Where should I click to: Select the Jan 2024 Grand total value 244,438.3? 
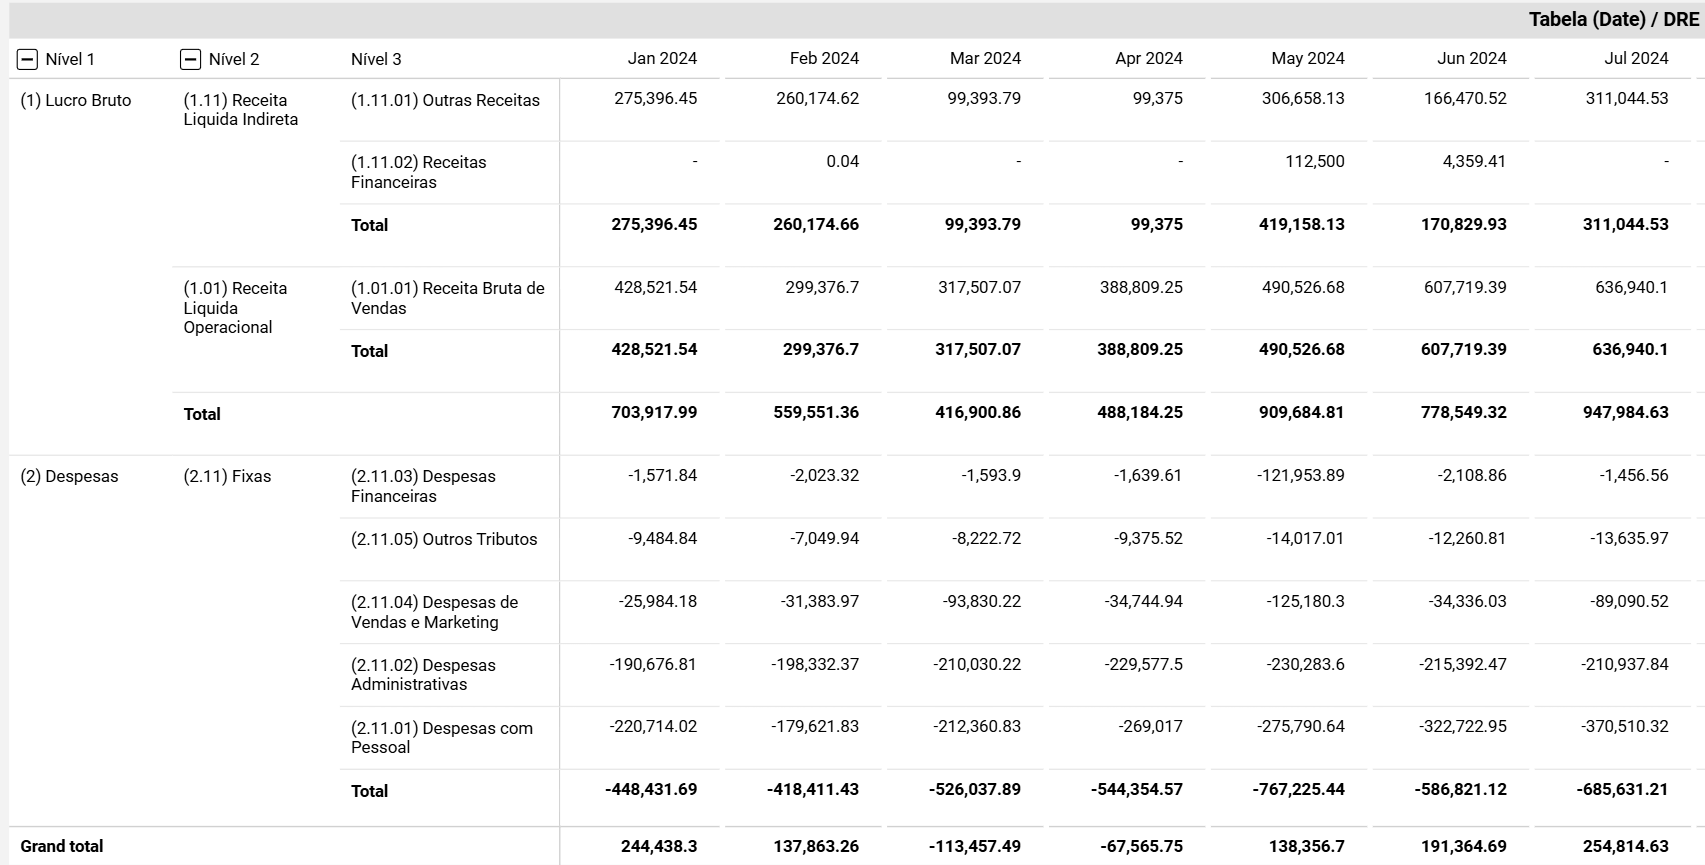tap(658, 847)
